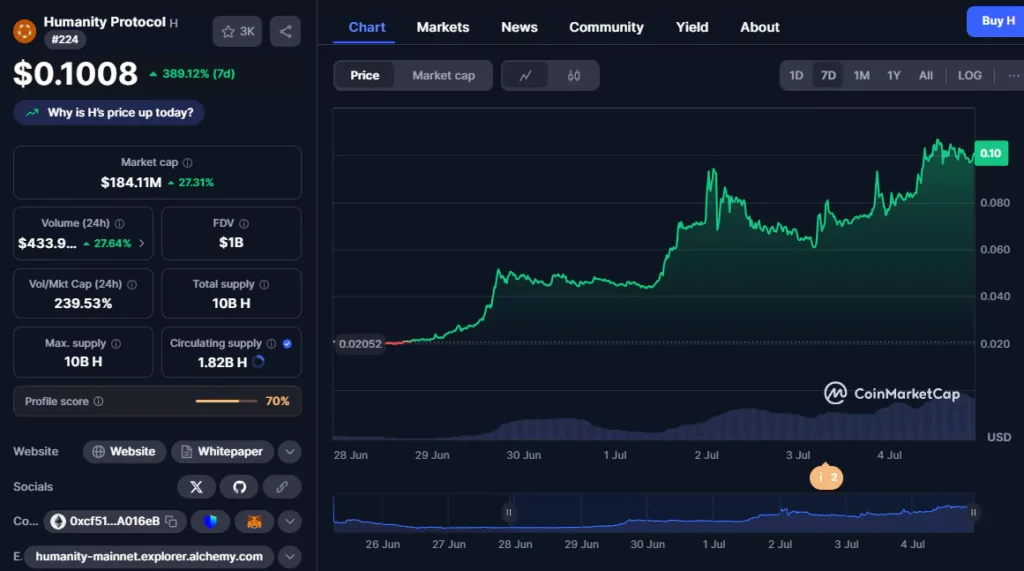Add to watchlist with the star 3K button

[x=237, y=31]
